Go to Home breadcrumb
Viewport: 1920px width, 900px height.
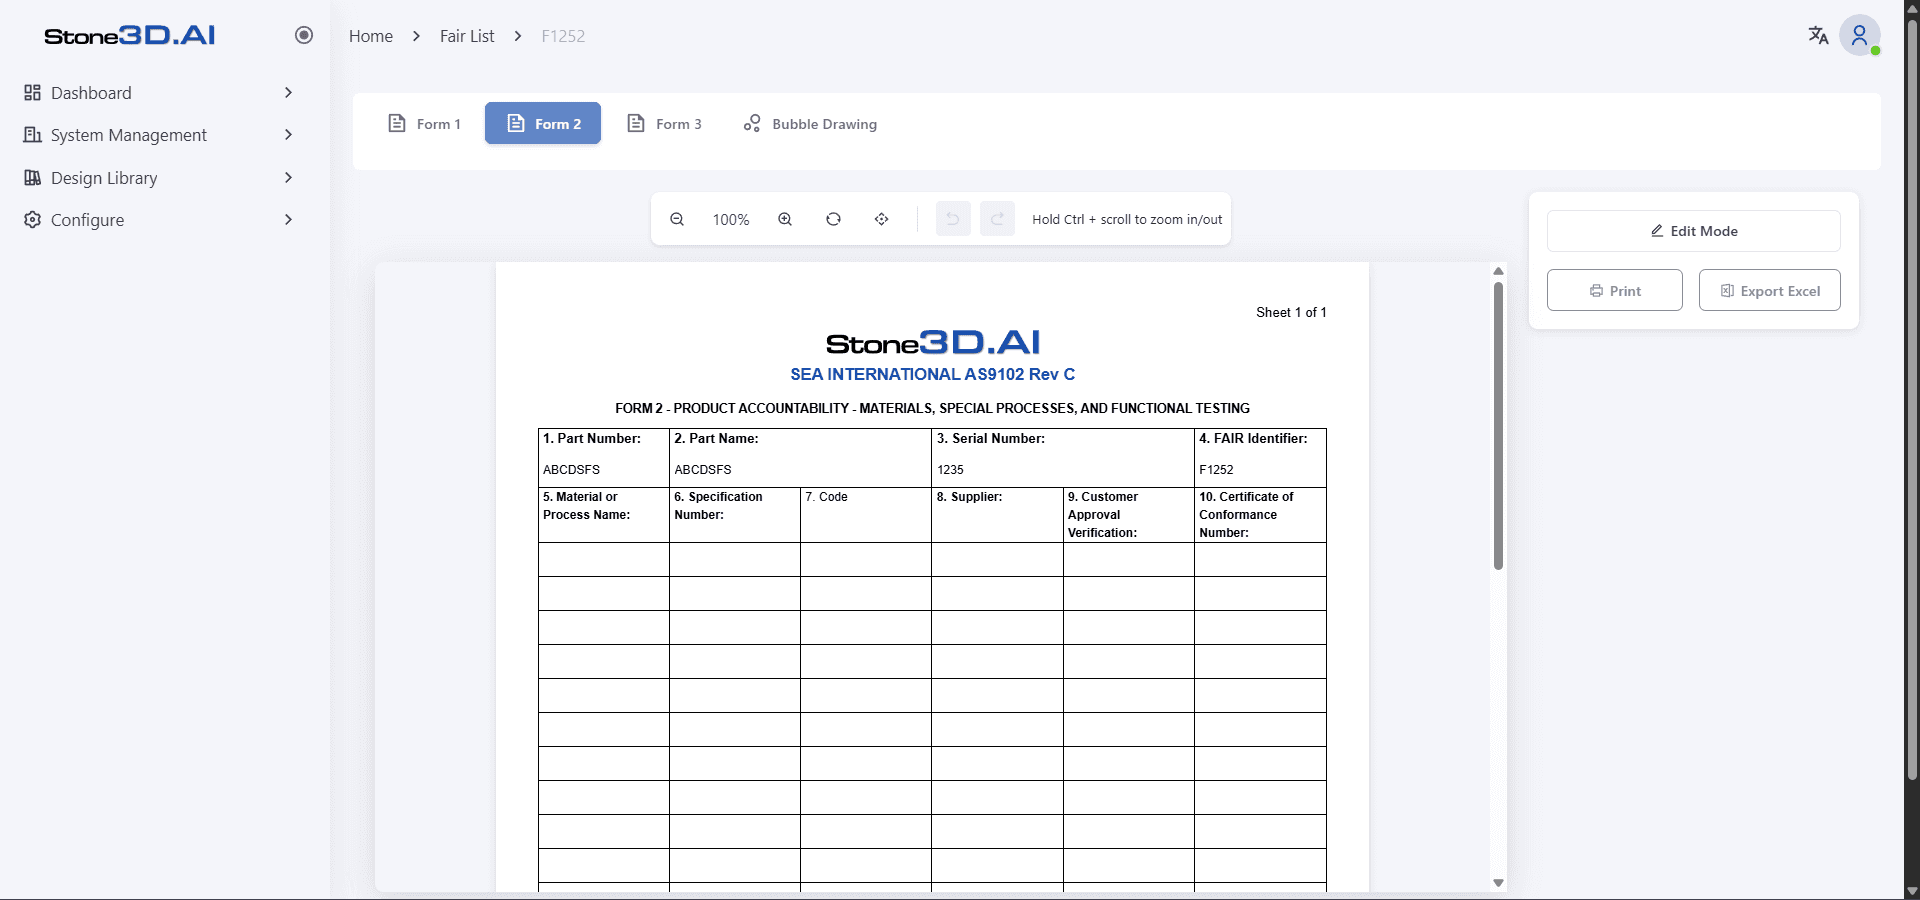pos(371,36)
